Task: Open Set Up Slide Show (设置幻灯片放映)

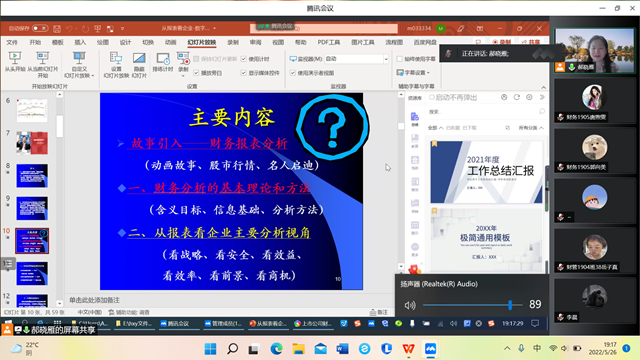Action: (116, 64)
